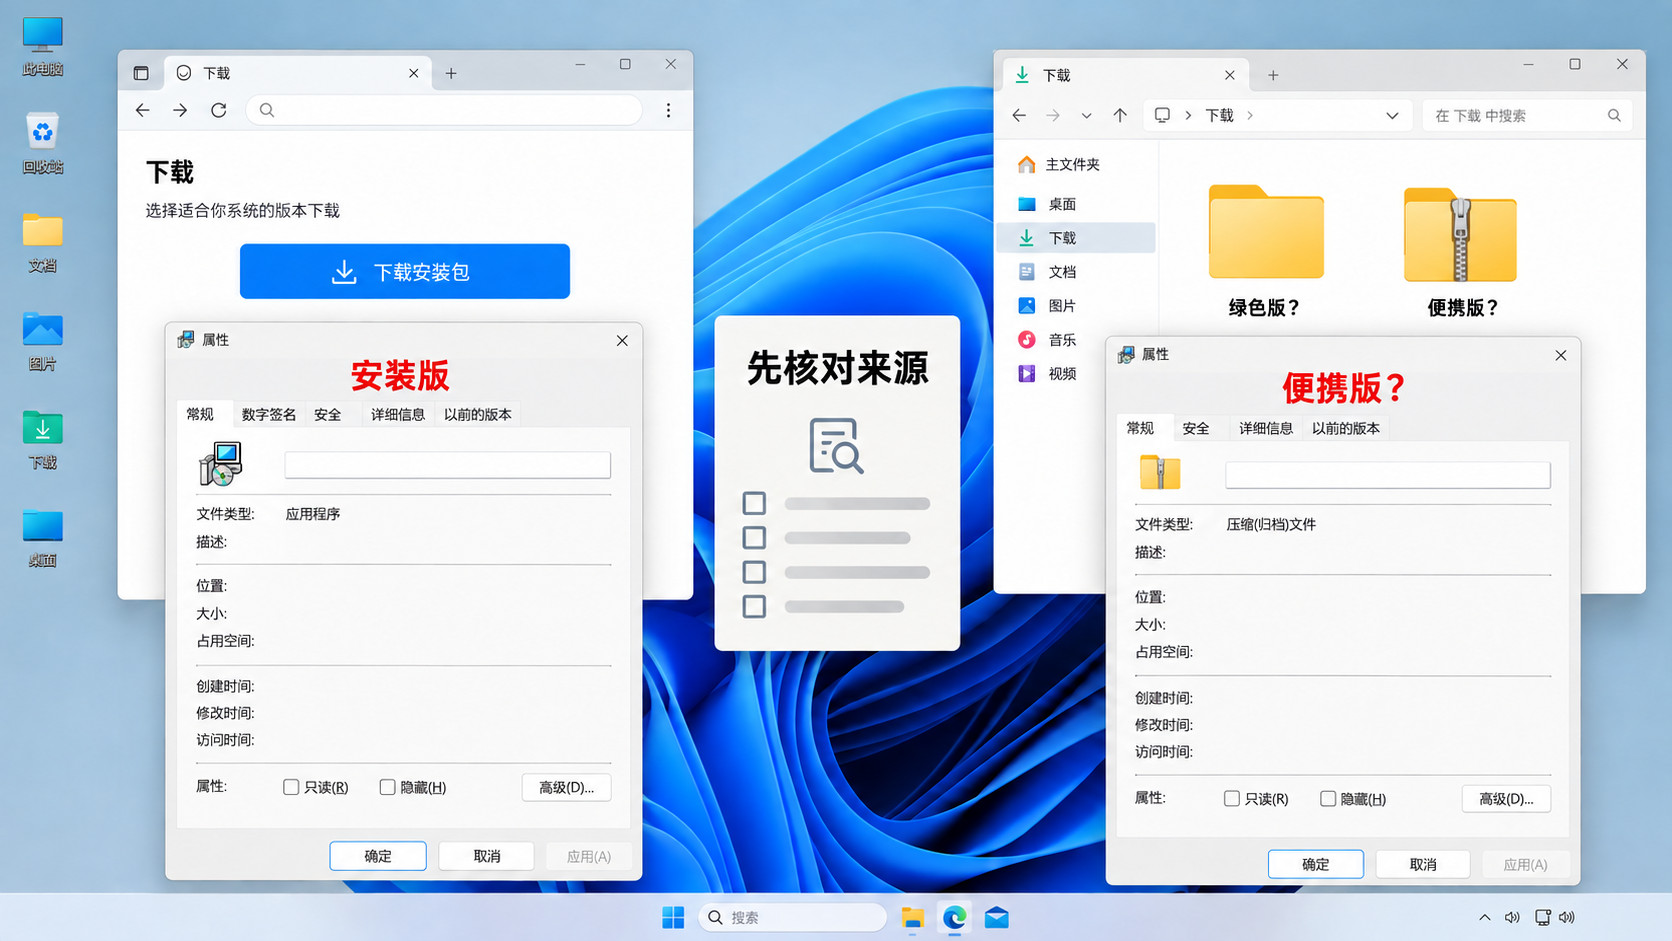Image resolution: width=1672 pixels, height=941 pixels.
Task: Open the 回收站 recycle bin icon
Action: (42, 143)
